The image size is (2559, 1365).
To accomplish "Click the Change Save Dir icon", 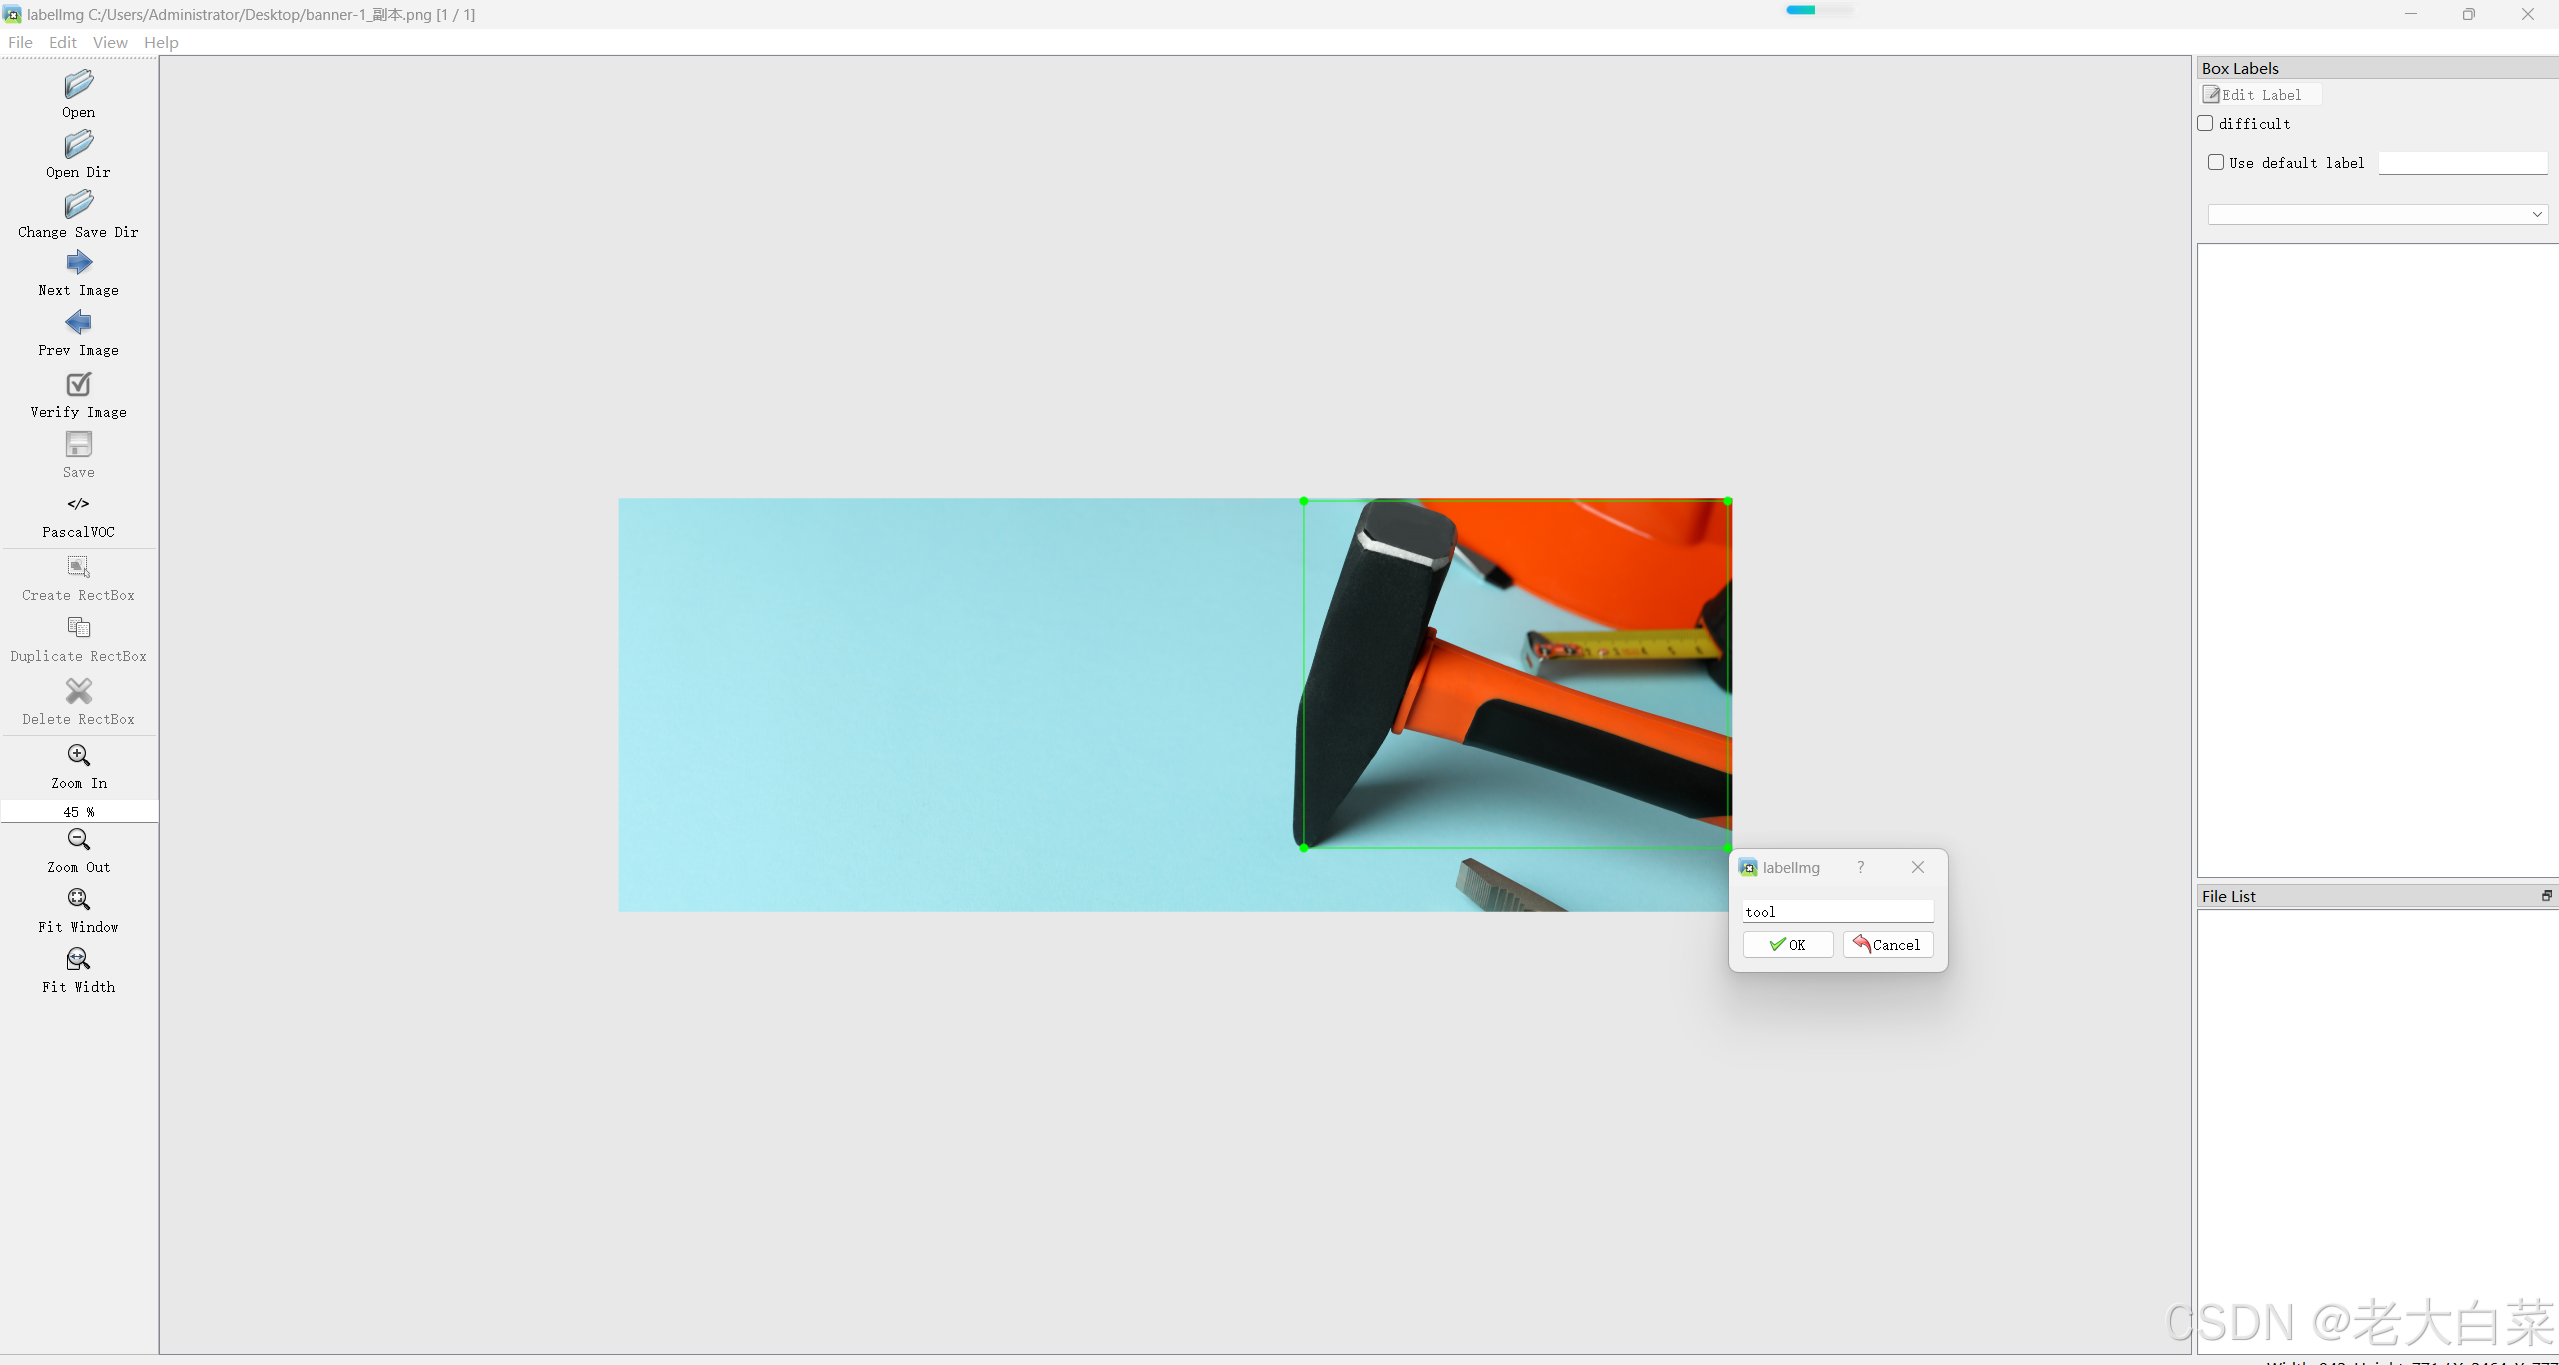I will click(78, 205).
